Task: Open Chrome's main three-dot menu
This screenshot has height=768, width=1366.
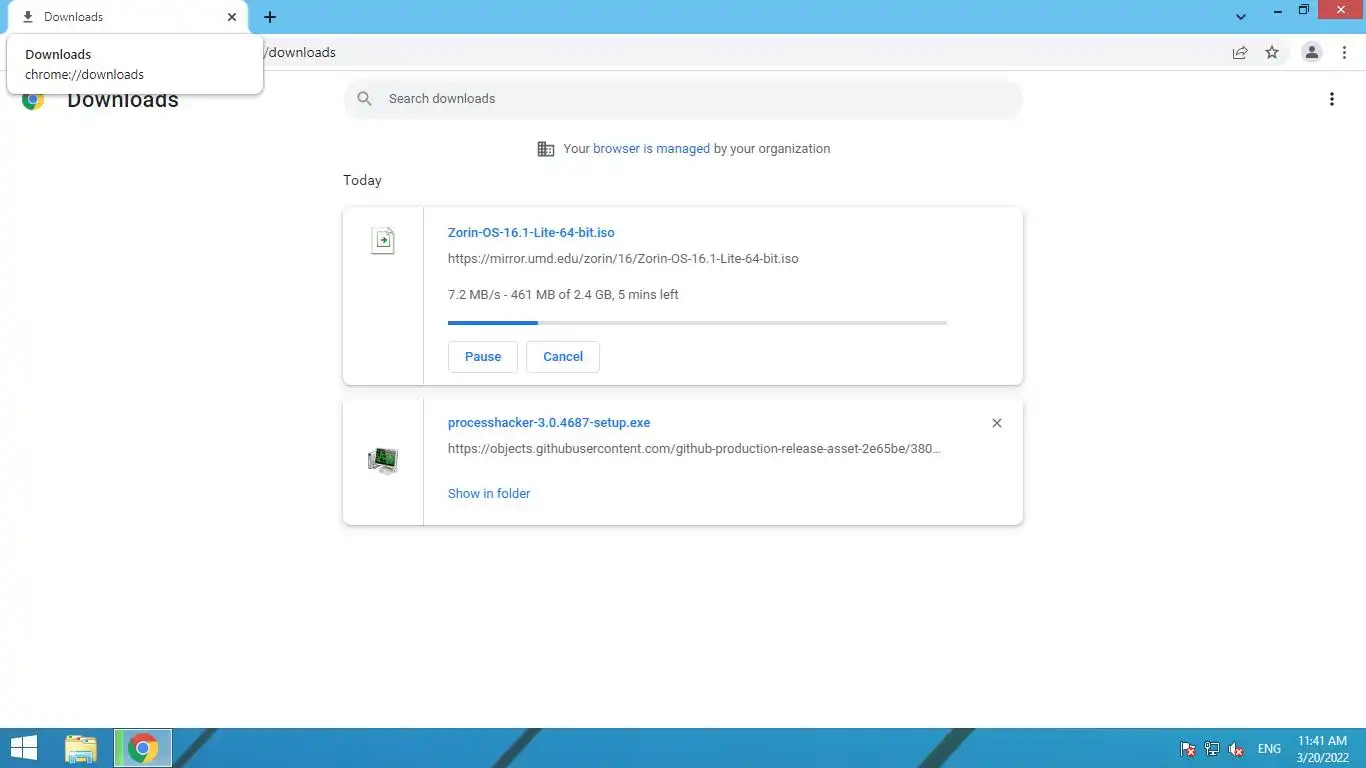Action: click(1344, 52)
